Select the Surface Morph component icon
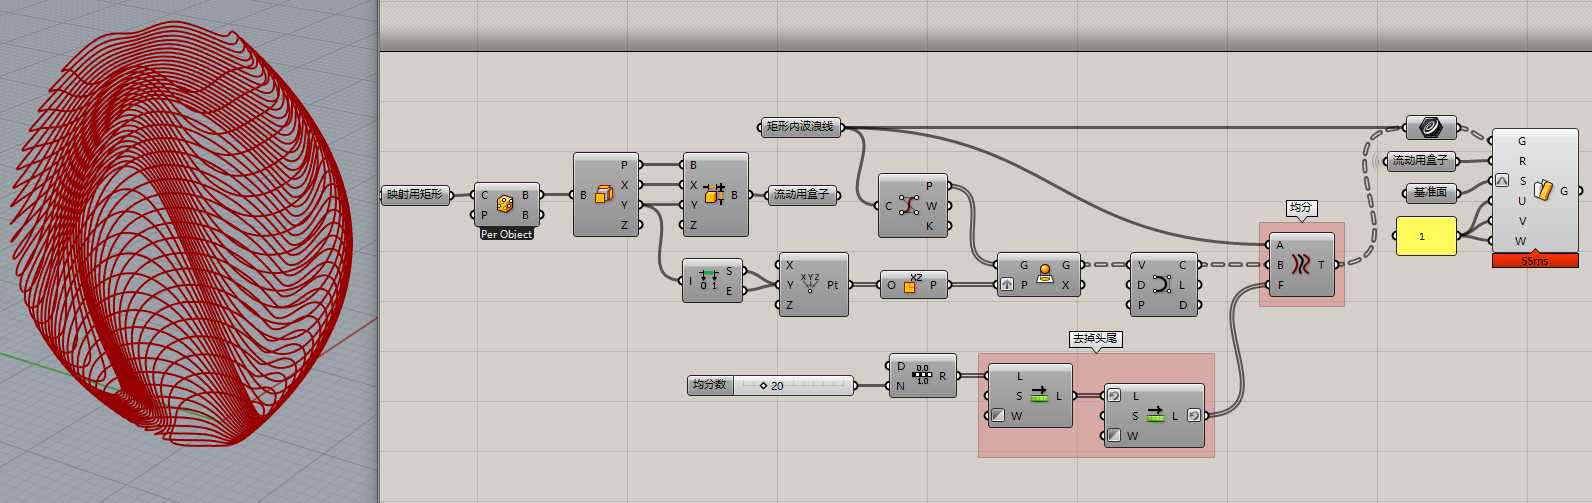 click(x=1543, y=190)
